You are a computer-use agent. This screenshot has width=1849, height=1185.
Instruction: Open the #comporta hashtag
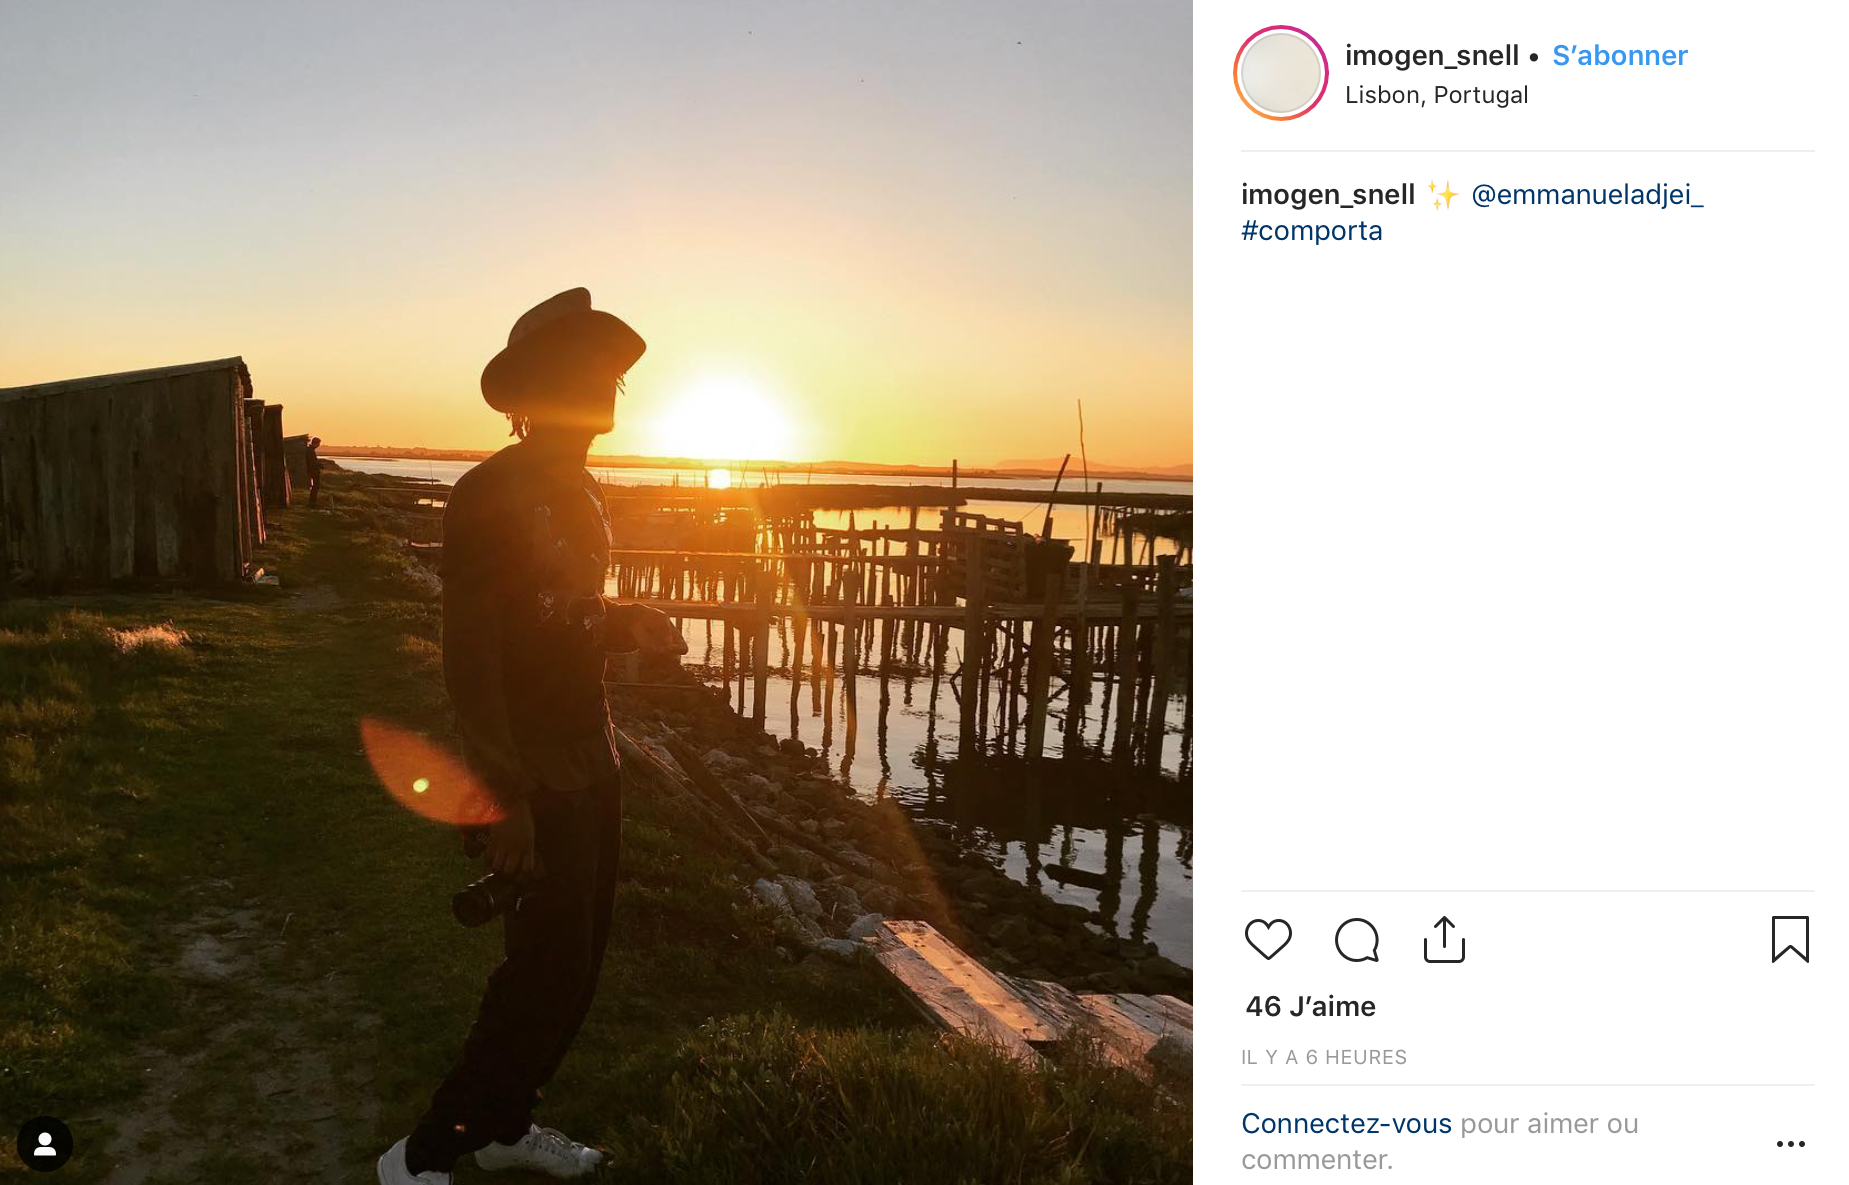pyautogui.click(x=1312, y=231)
